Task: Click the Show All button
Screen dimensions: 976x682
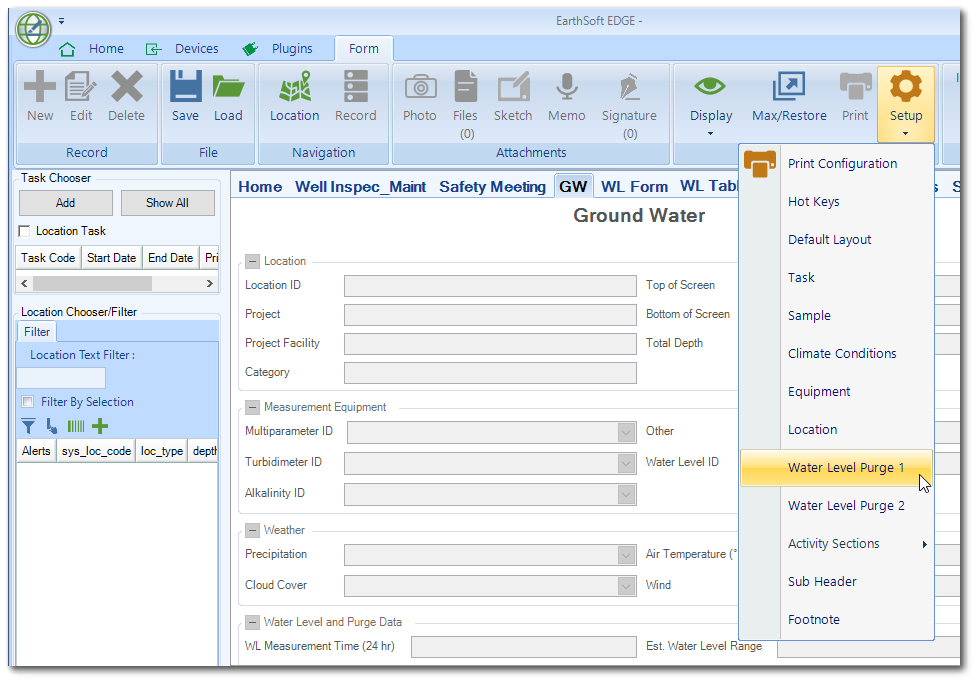Action: [167, 203]
